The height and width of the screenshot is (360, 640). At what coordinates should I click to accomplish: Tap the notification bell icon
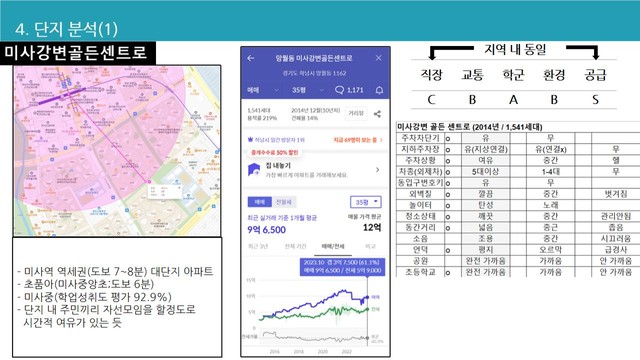click(x=379, y=90)
